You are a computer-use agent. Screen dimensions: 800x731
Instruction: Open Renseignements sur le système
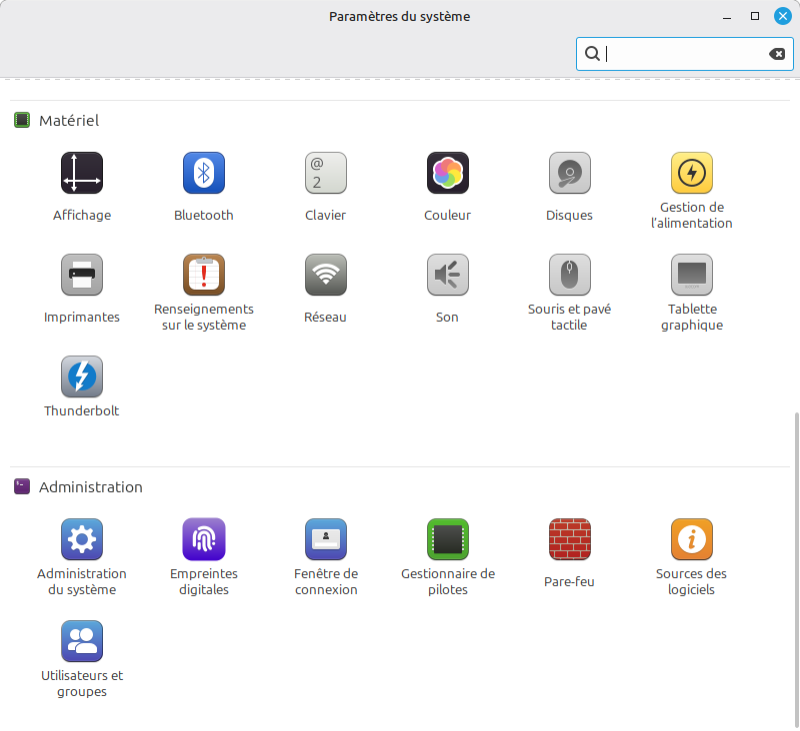[204, 275]
